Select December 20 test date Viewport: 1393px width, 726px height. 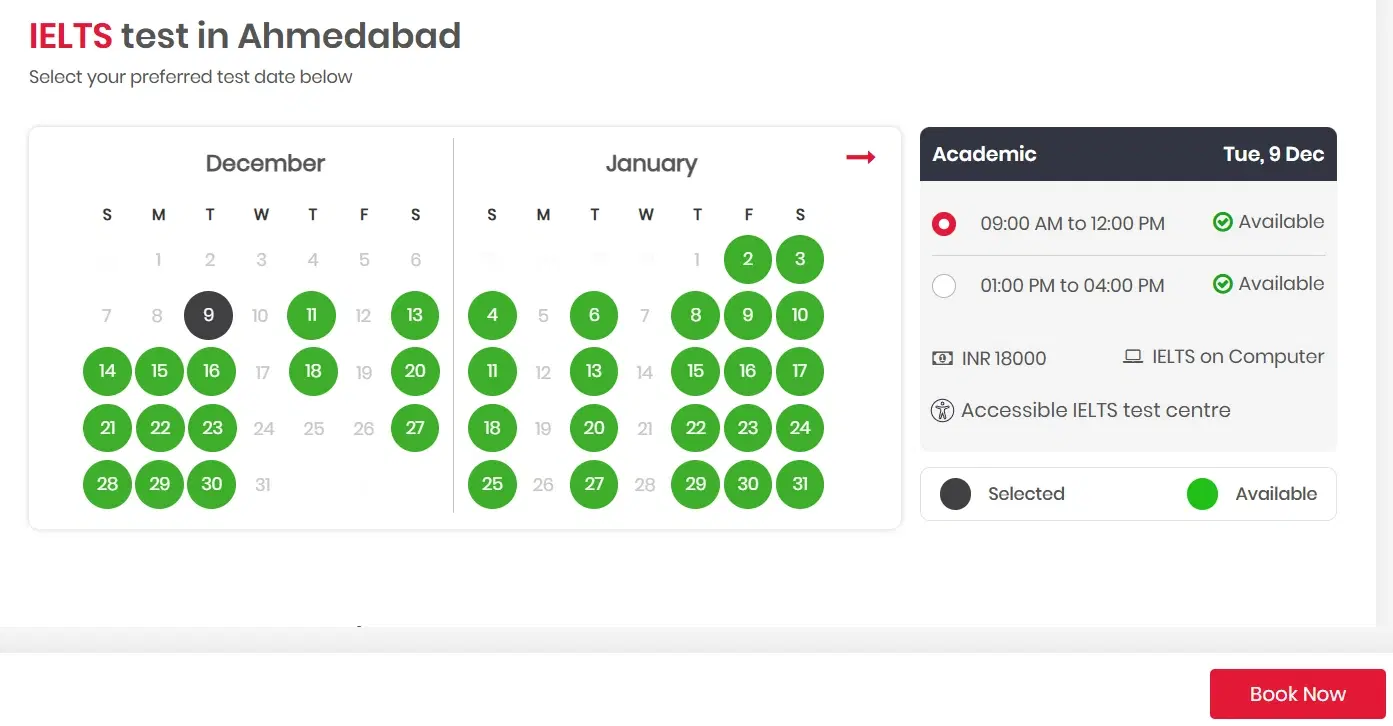[415, 371]
